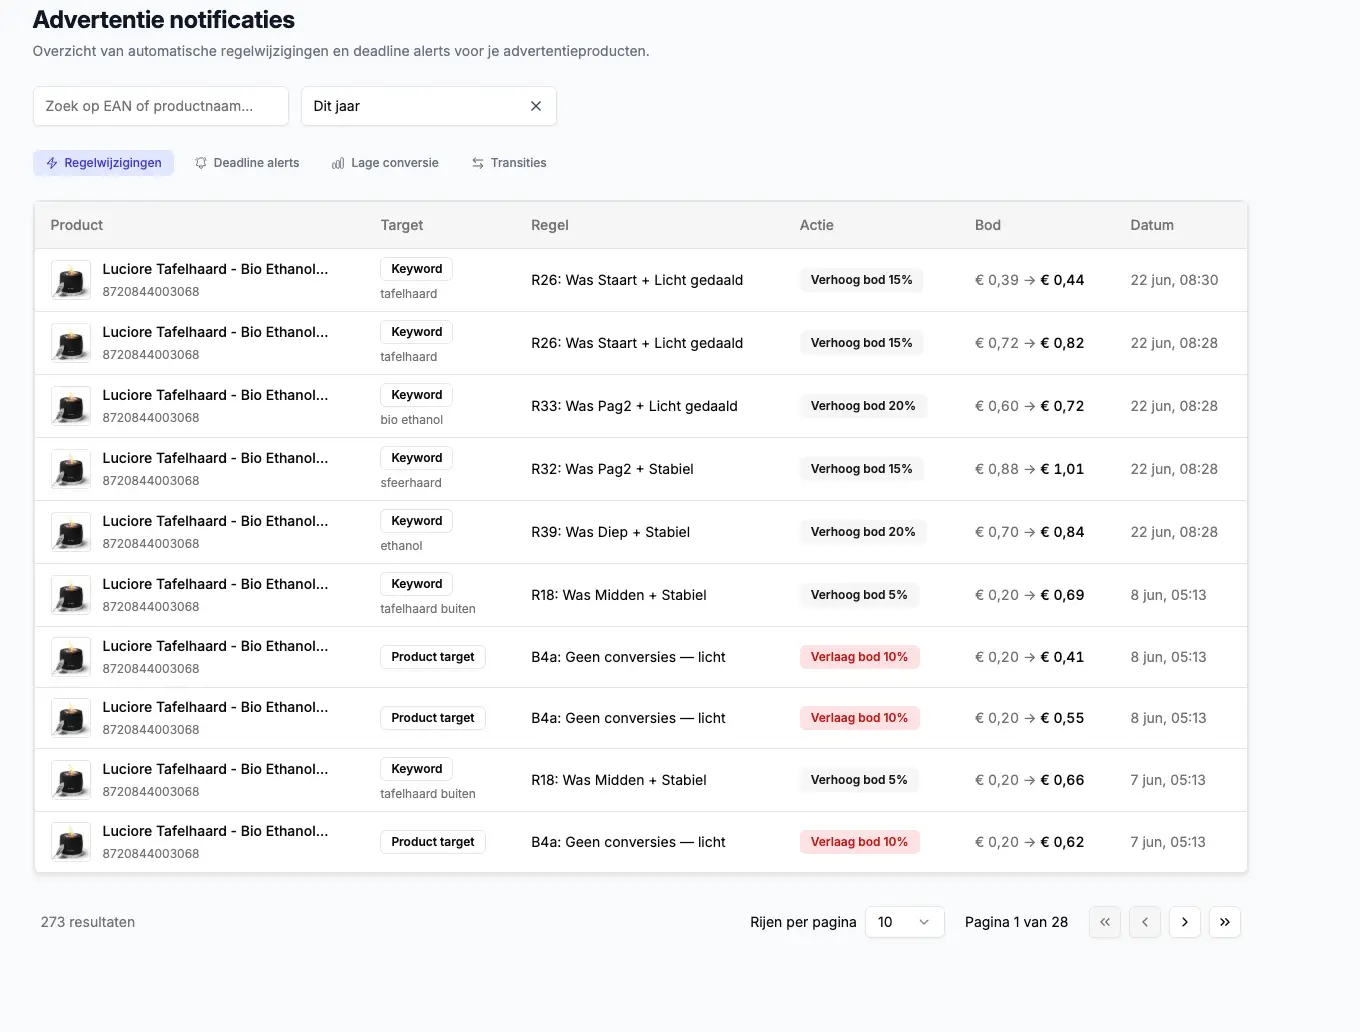Click bid value '€ 0,88 → € 1,01'
The height and width of the screenshot is (1032, 1360).
1029,469
